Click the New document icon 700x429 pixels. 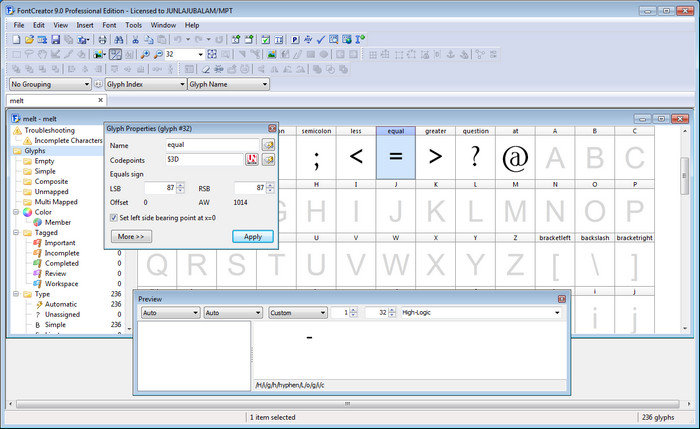tap(15, 39)
